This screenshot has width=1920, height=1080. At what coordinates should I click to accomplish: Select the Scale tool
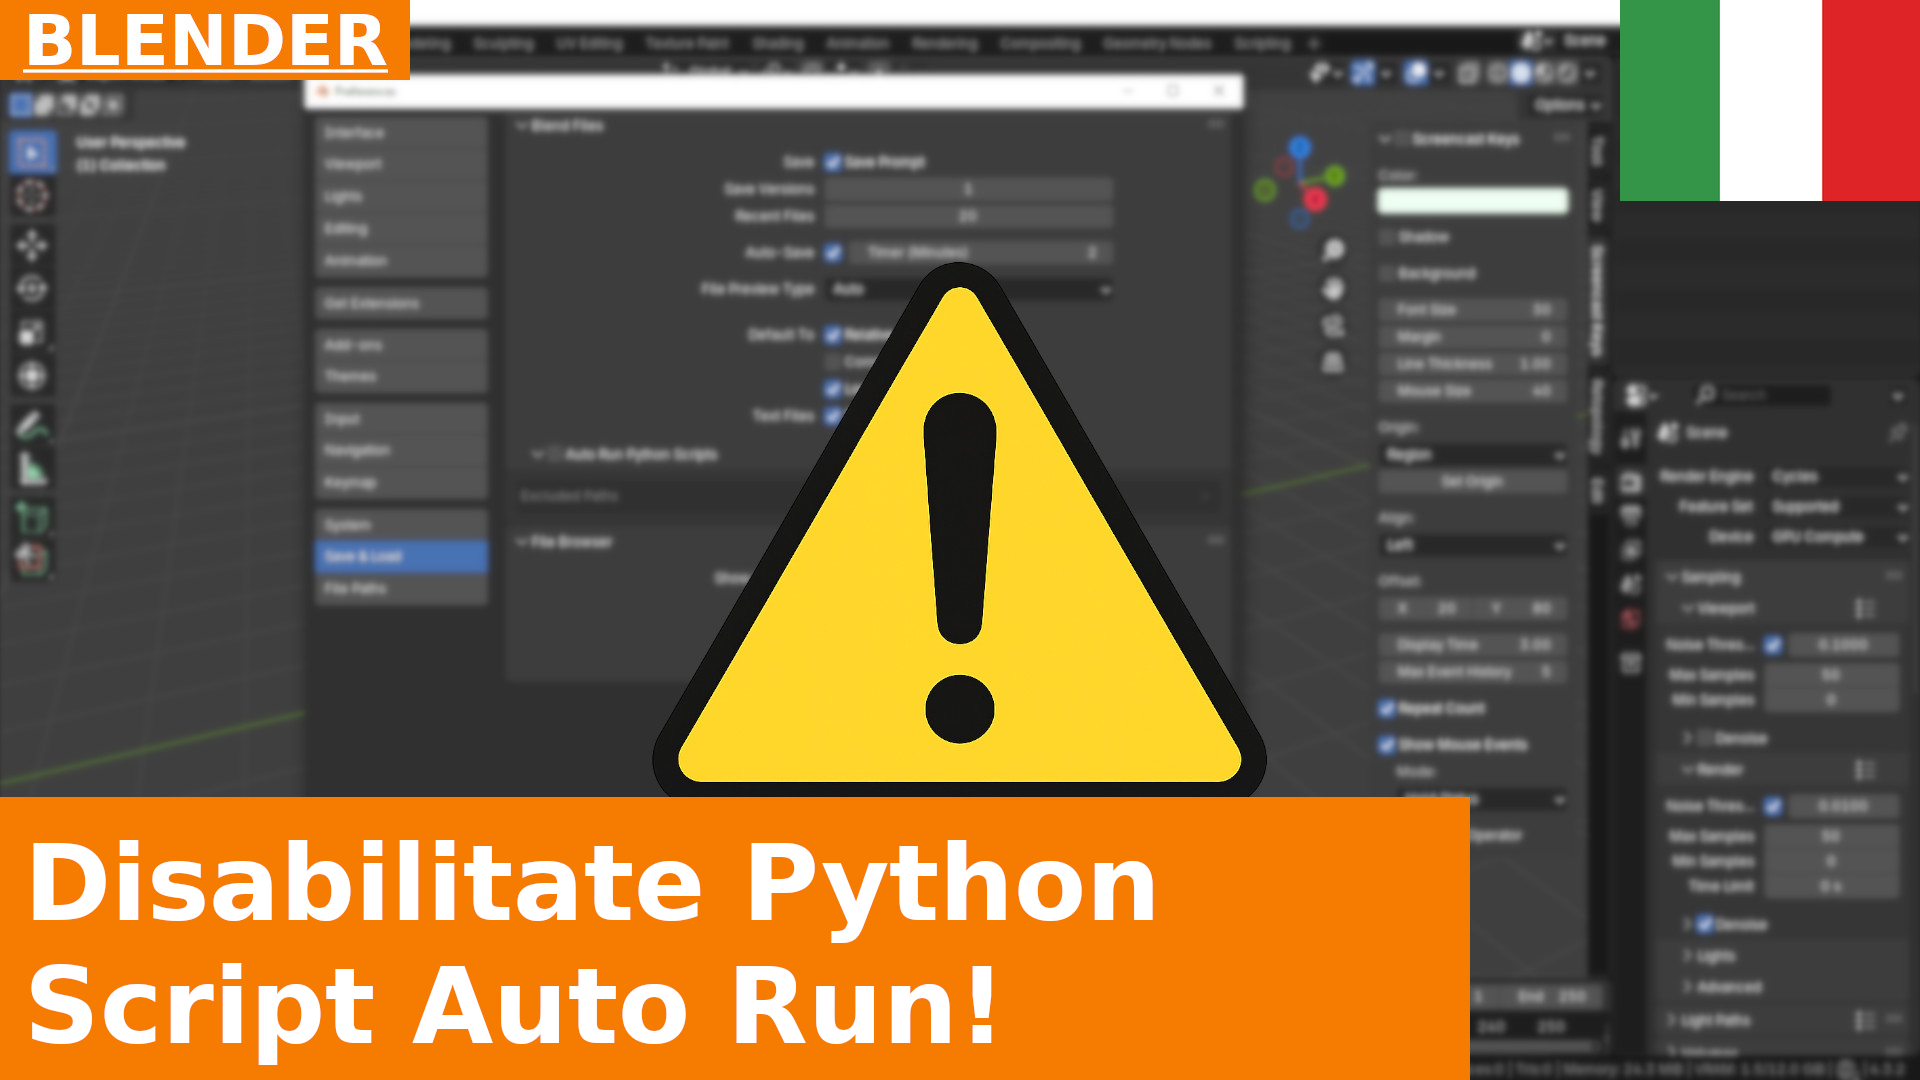pyautogui.click(x=32, y=333)
